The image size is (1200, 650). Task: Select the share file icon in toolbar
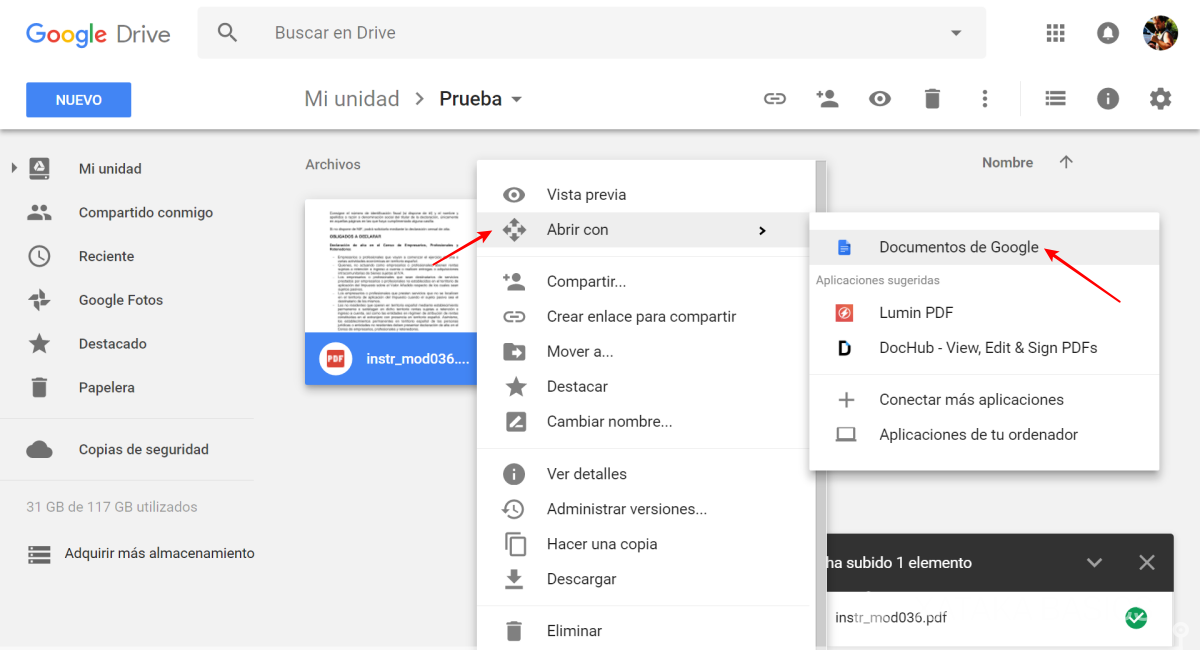[x=827, y=98]
